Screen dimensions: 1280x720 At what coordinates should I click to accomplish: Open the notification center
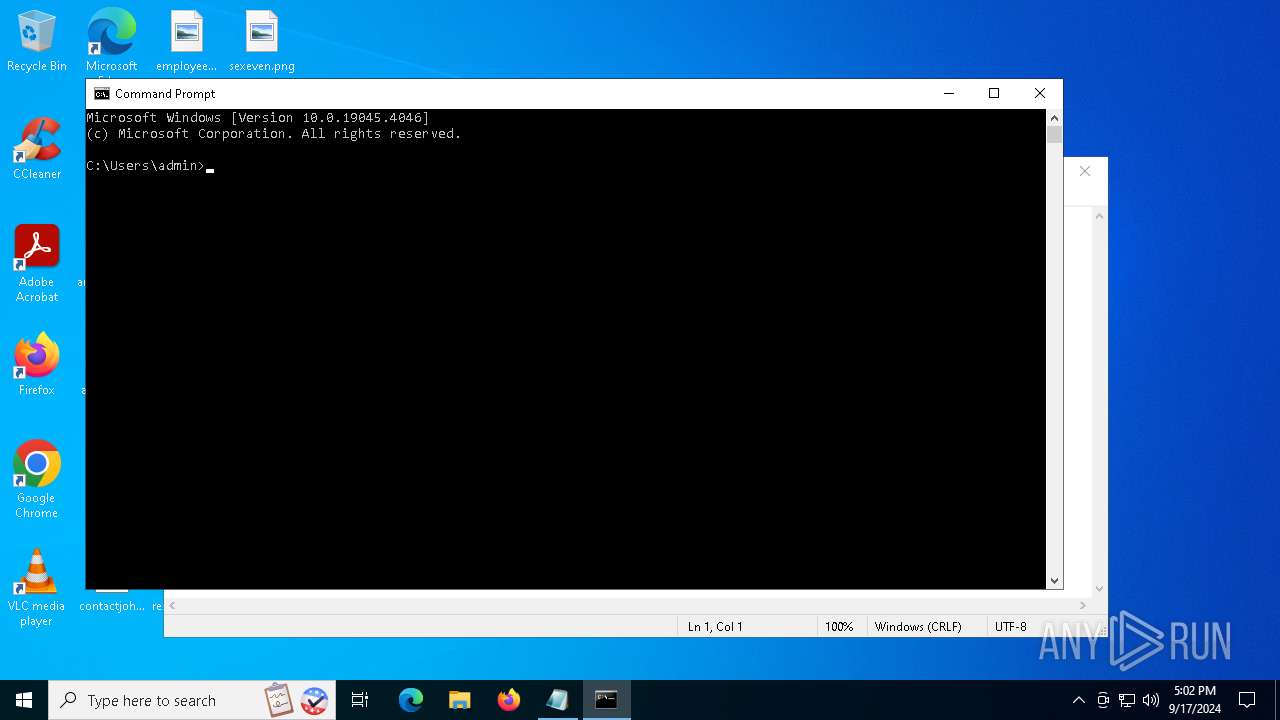coord(1247,700)
